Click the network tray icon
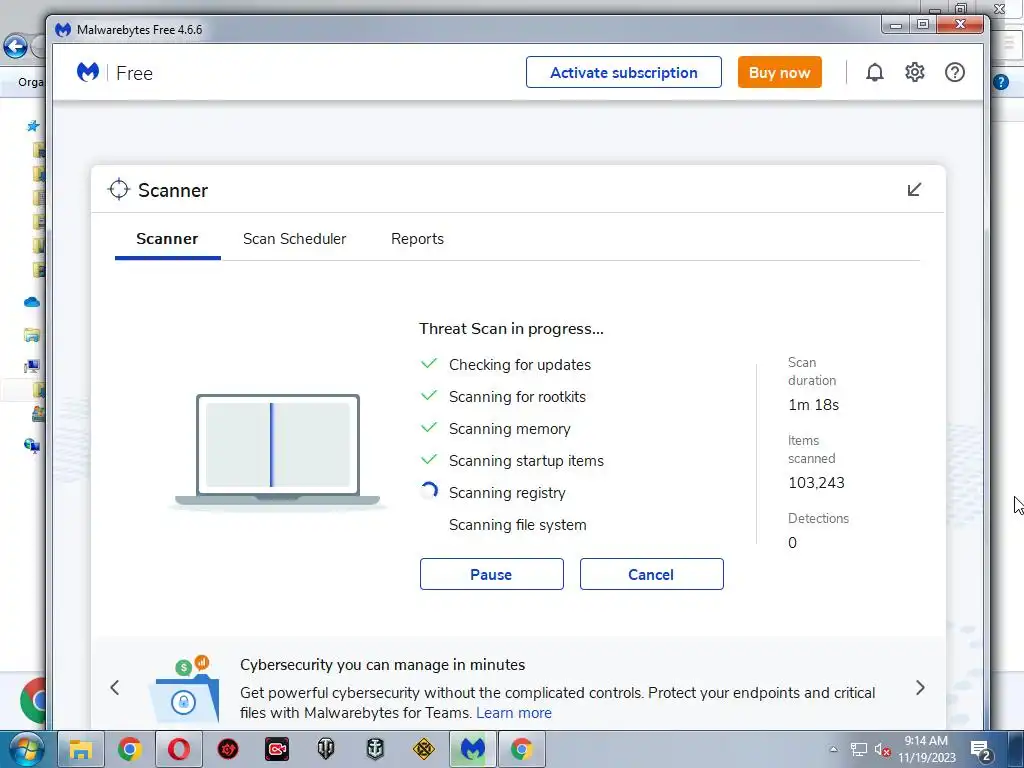This screenshot has height=768, width=1024. [x=859, y=750]
